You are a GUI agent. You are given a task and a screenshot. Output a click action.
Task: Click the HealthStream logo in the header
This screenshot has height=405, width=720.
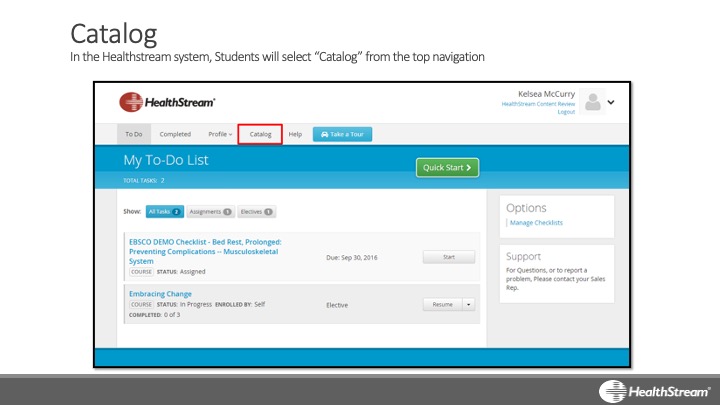(167, 102)
